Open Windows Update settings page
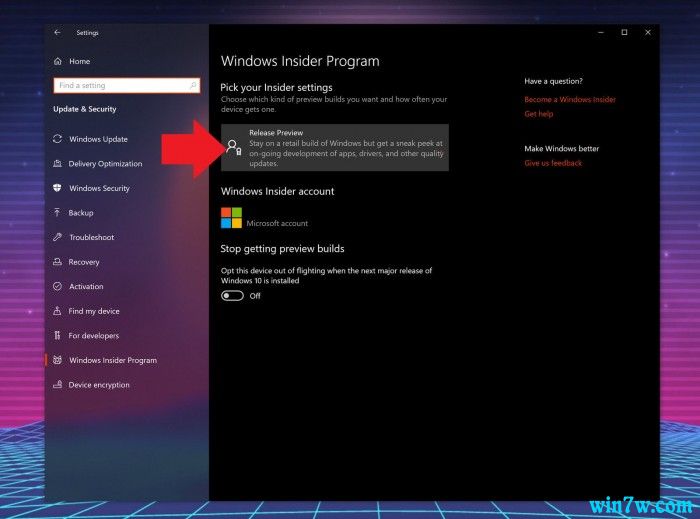Viewport: 700px width, 519px height. click(x=98, y=139)
